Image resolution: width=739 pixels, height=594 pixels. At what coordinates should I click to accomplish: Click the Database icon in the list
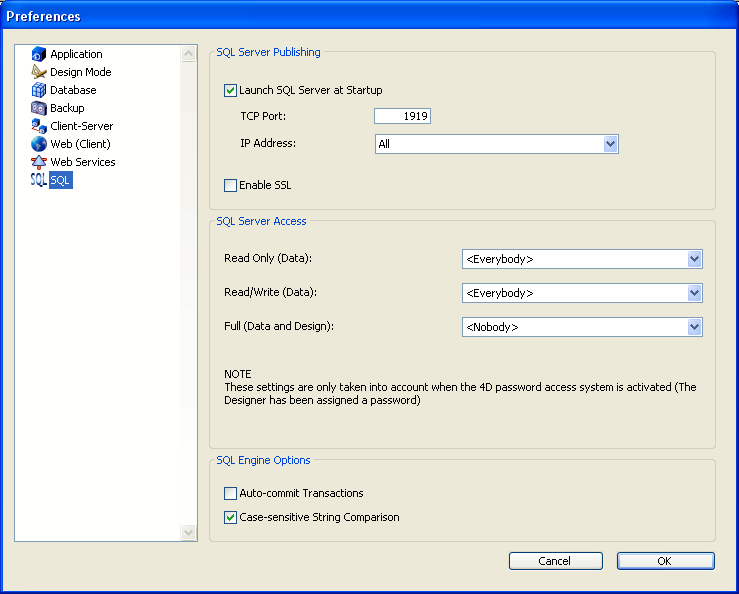[39, 90]
